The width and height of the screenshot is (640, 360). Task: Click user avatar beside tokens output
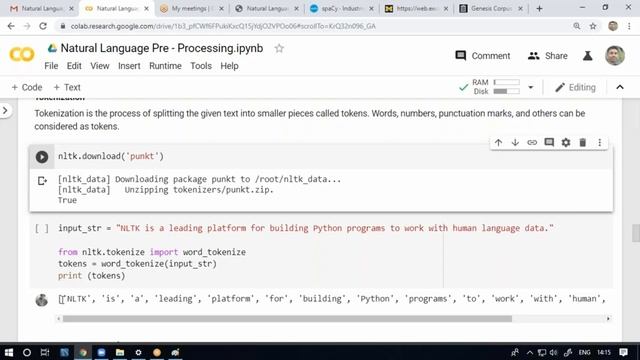[42, 300]
